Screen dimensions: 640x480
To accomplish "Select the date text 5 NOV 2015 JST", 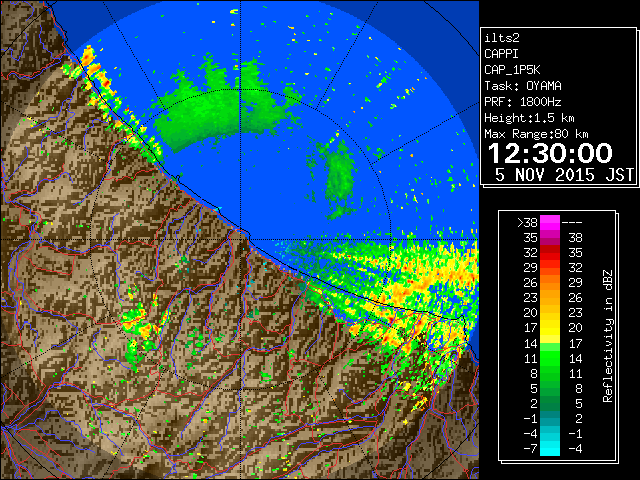I will pyautogui.click(x=564, y=175).
